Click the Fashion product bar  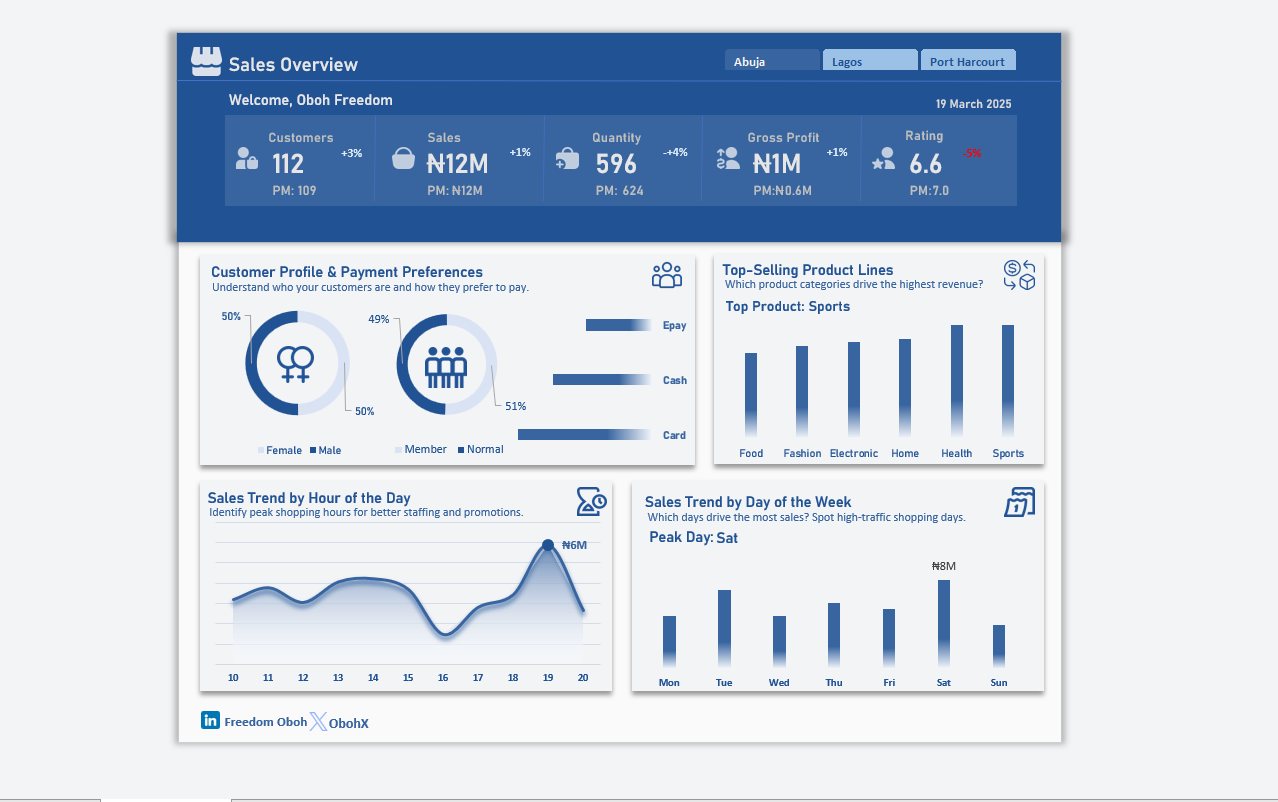point(802,391)
